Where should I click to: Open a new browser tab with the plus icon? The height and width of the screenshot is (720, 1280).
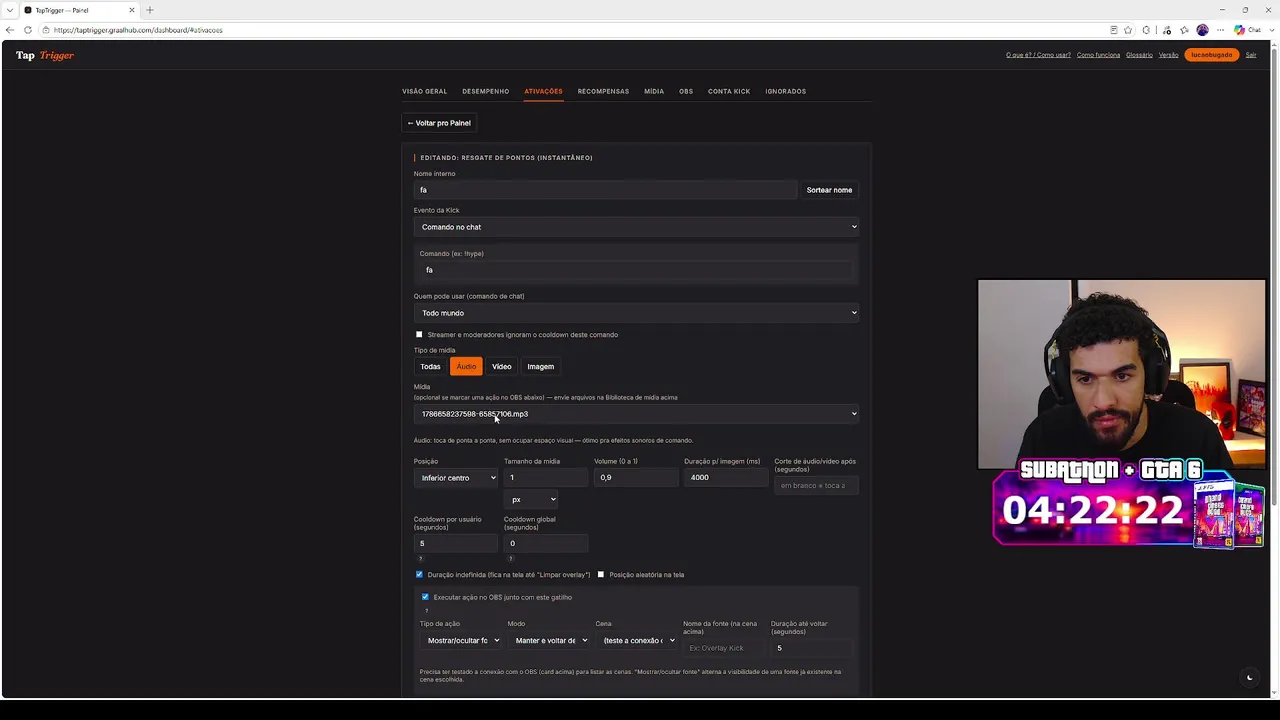(150, 10)
